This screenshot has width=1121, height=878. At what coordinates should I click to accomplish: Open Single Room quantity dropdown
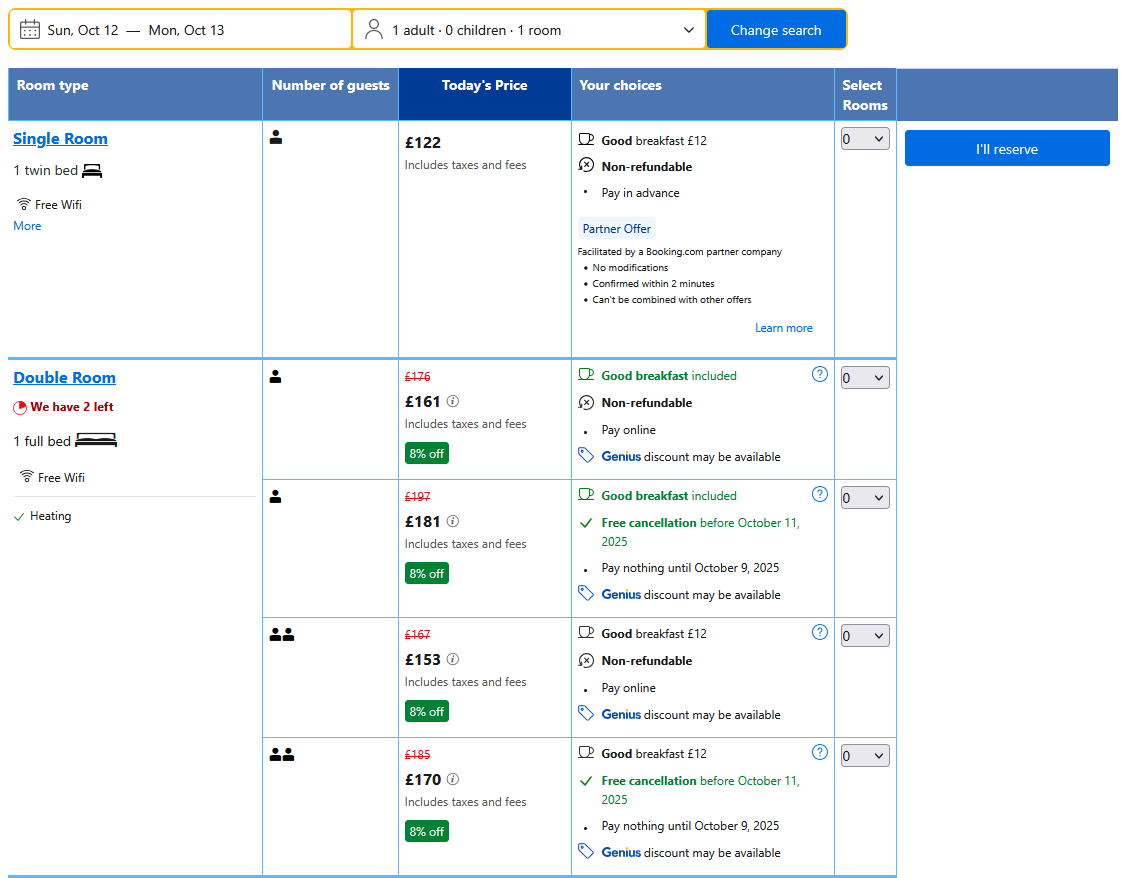[x=865, y=140]
